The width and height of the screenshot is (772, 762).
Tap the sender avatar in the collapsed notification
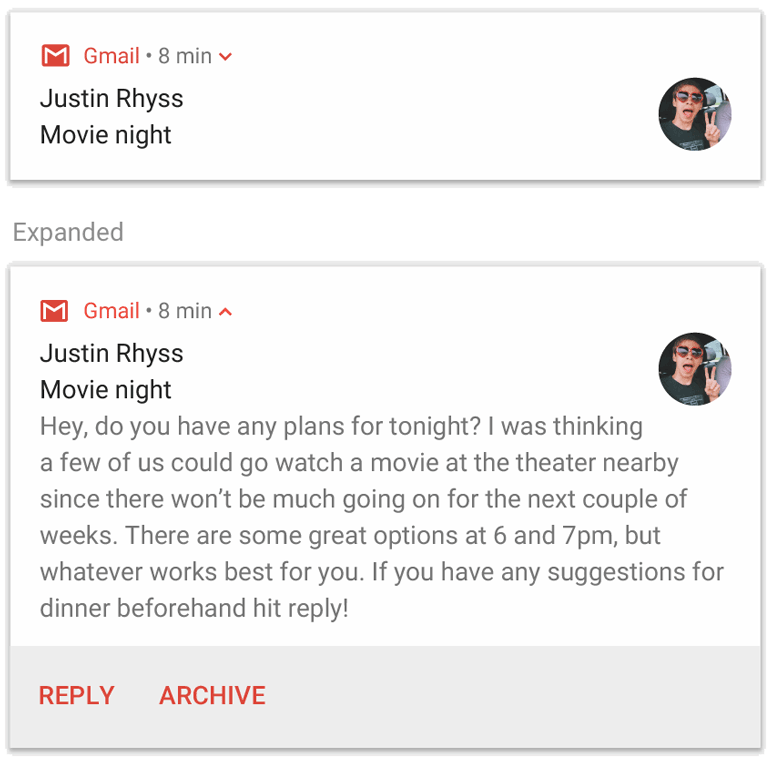click(x=695, y=114)
